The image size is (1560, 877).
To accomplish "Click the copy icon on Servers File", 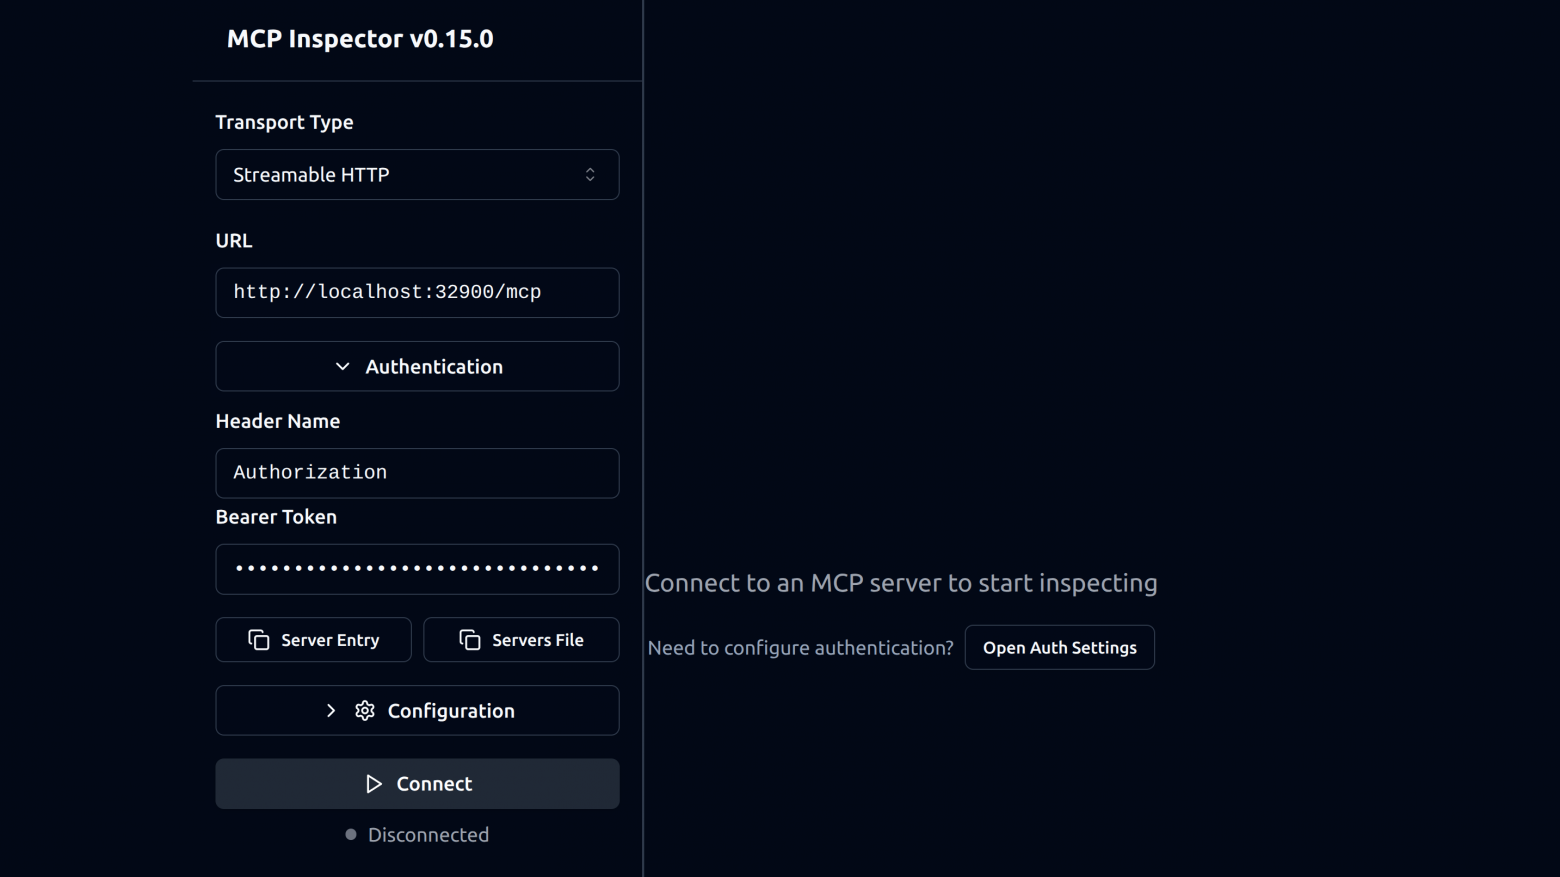I will click(x=470, y=640).
